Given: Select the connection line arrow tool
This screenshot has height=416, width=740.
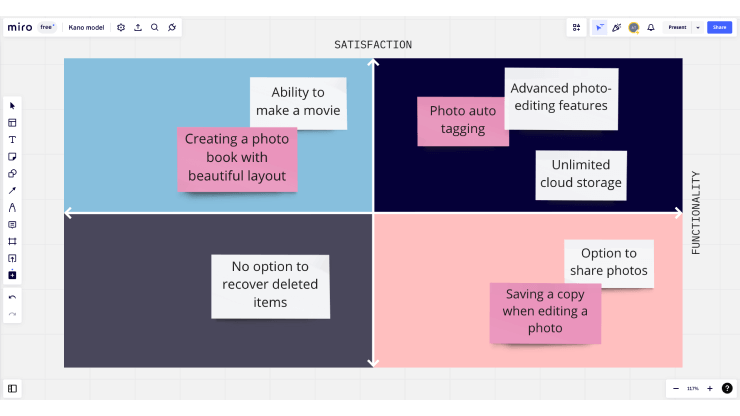Looking at the screenshot, I should coord(12,191).
